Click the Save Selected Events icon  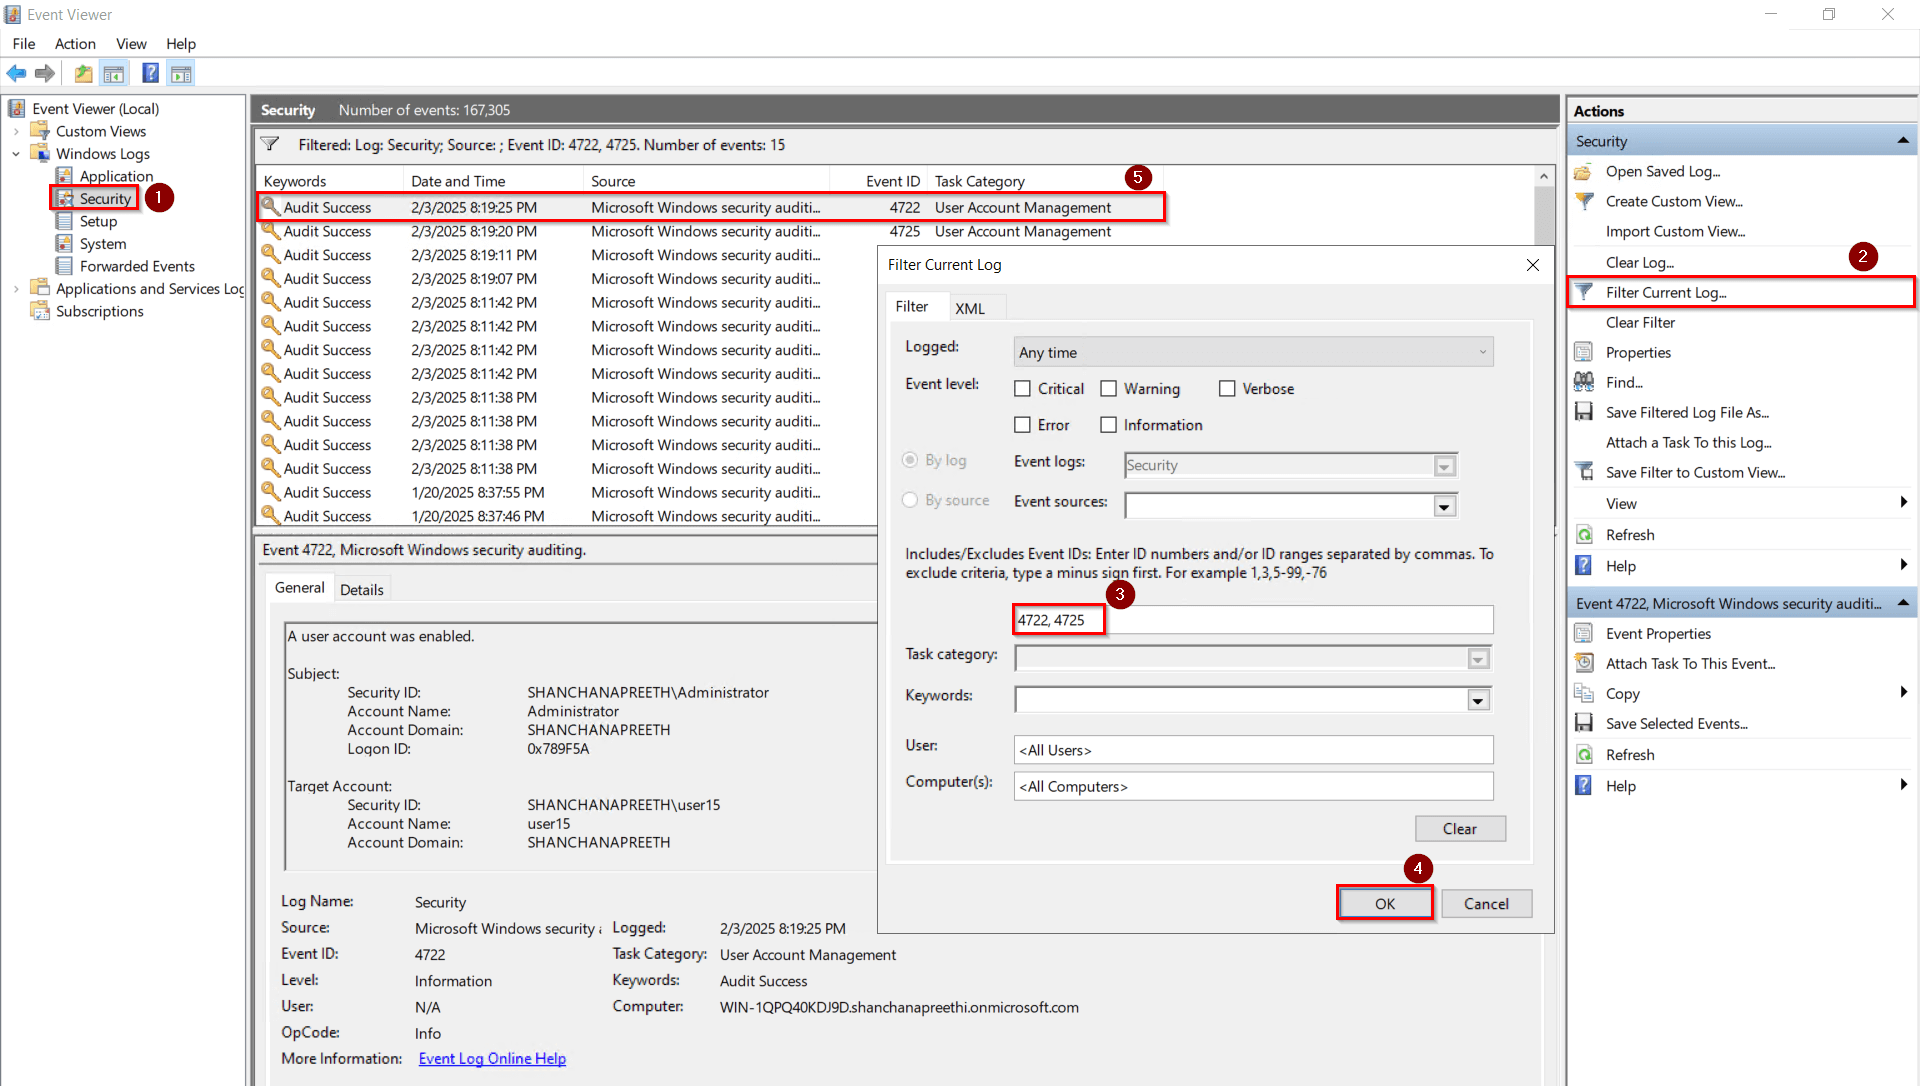(1585, 723)
